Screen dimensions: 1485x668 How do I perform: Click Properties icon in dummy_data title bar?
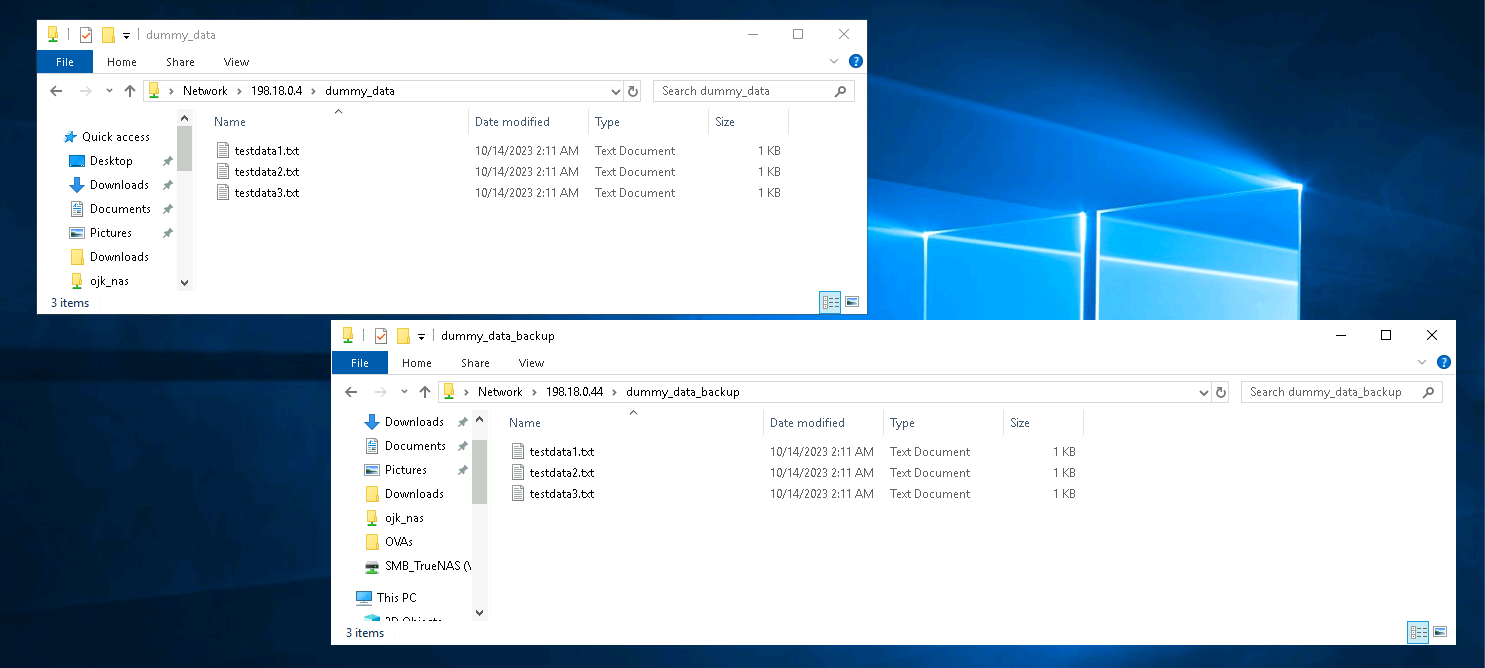pos(86,35)
